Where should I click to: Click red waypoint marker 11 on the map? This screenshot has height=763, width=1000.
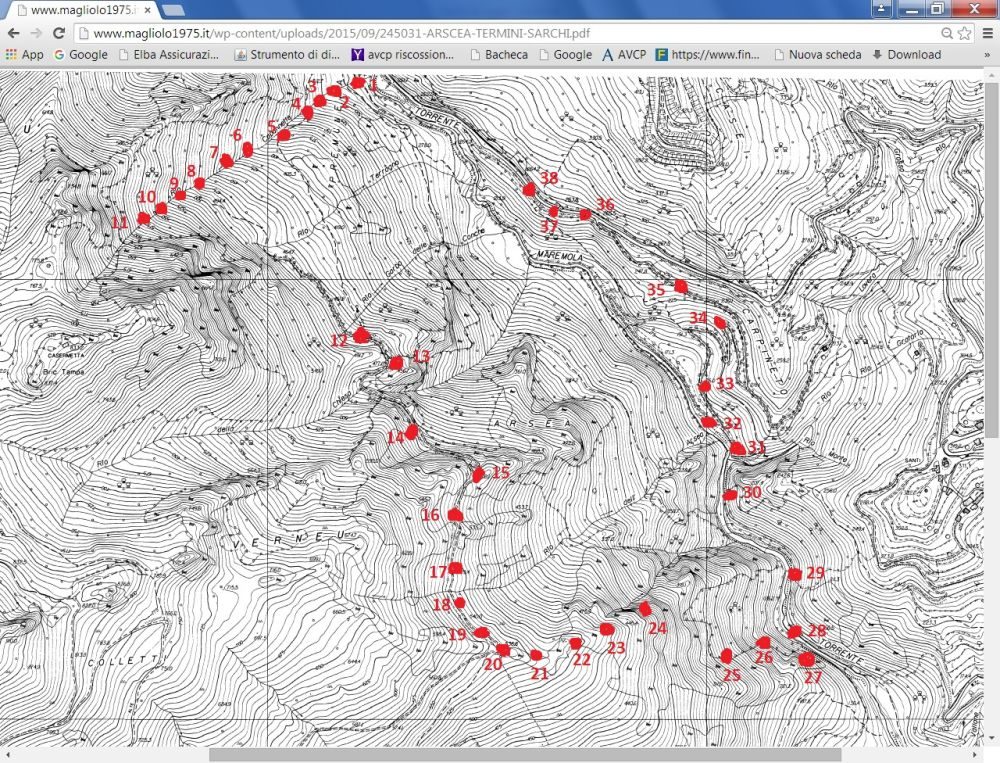143,218
